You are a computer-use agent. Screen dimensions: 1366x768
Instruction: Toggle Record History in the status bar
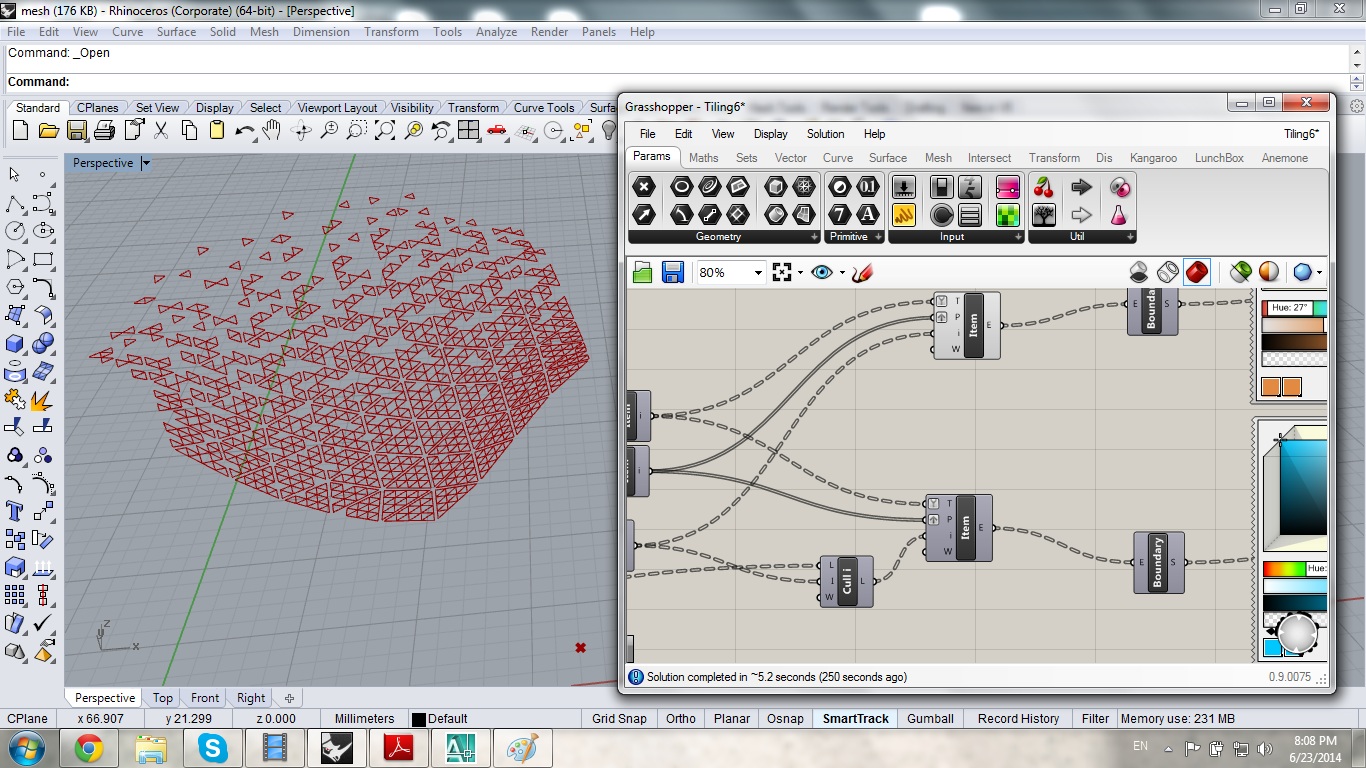click(x=1018, y=718)
